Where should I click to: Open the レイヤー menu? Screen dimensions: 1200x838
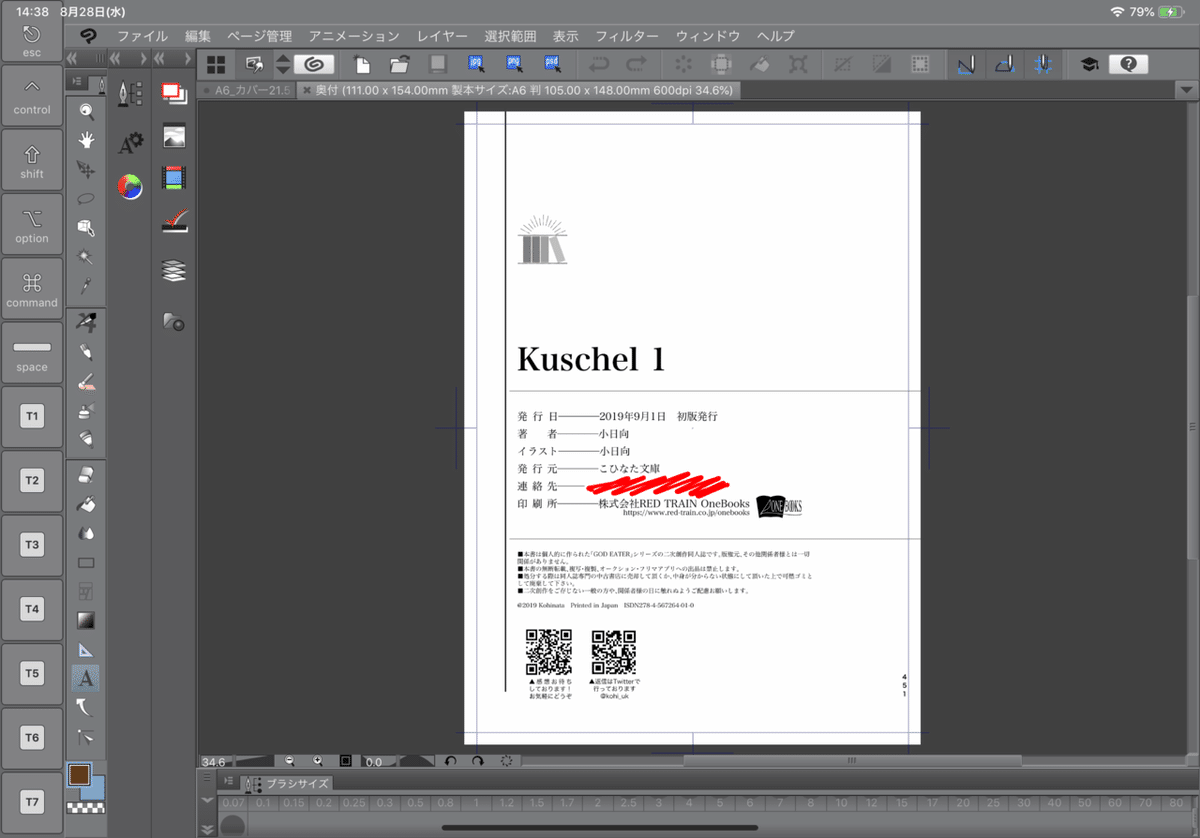442,36
